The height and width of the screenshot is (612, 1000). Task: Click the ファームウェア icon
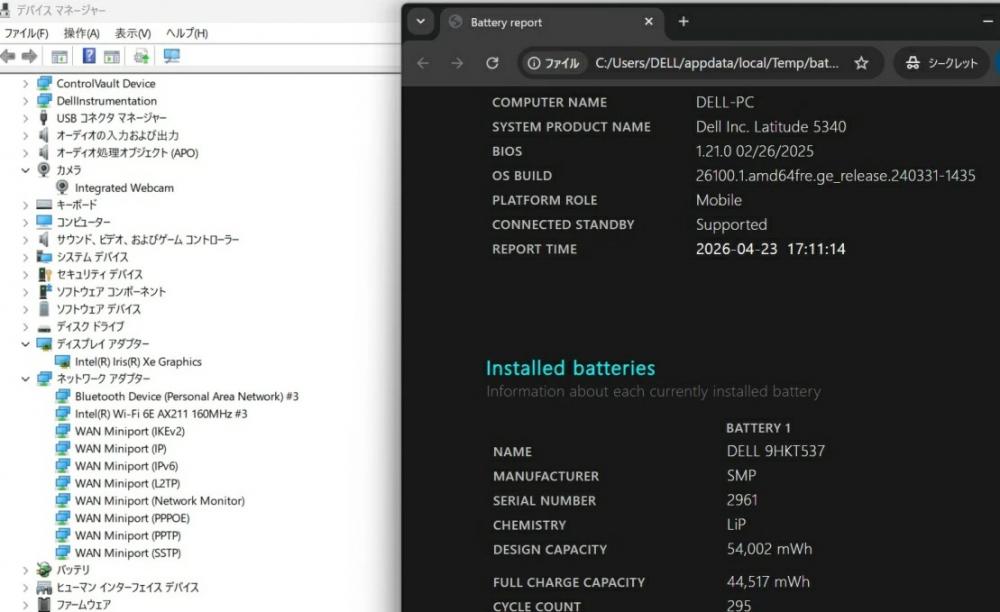pyautogui.click(x=44, y=604)
